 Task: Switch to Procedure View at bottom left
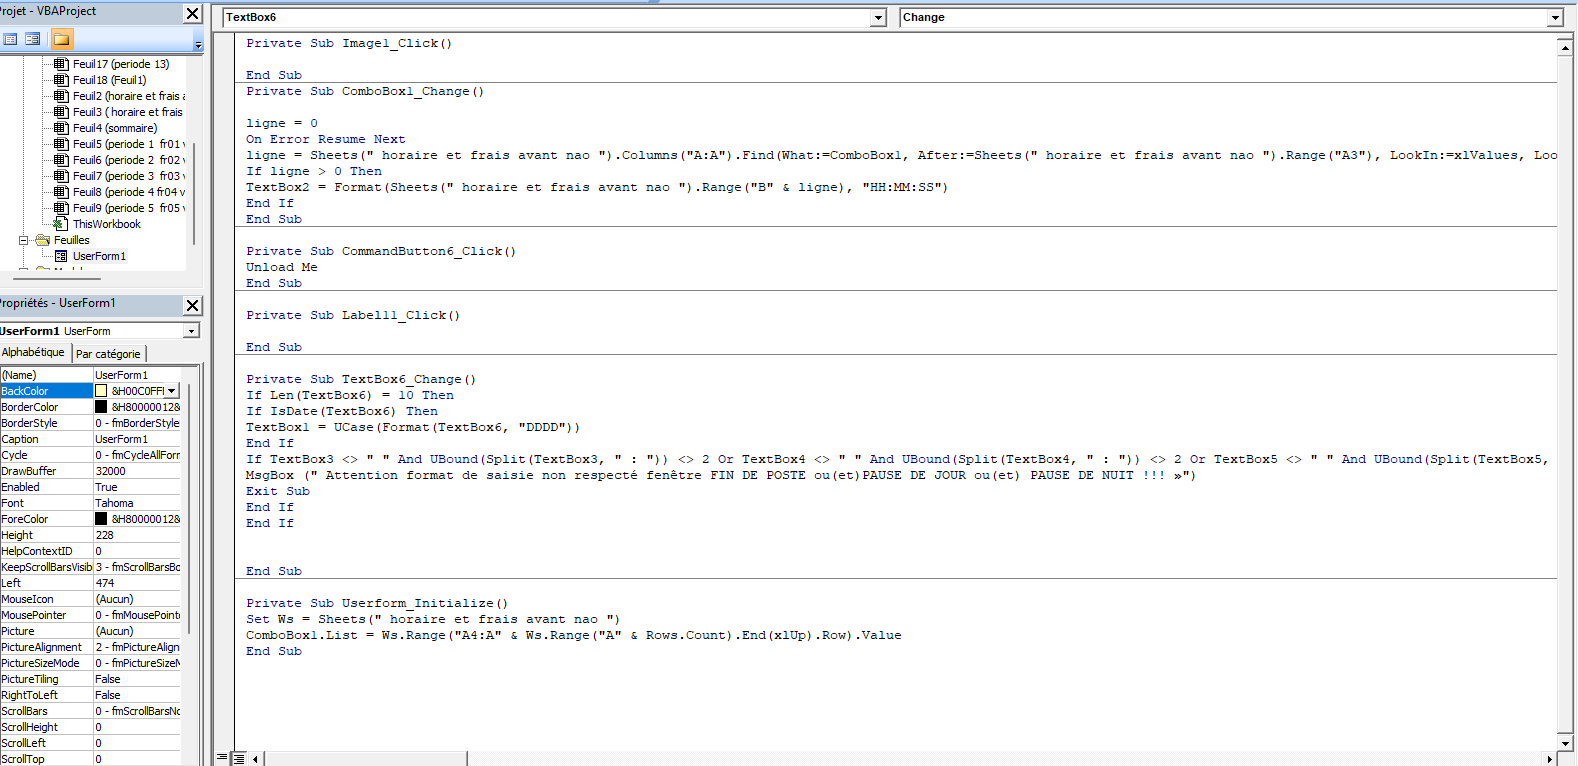pyautogui.click(x=222, y=759)
